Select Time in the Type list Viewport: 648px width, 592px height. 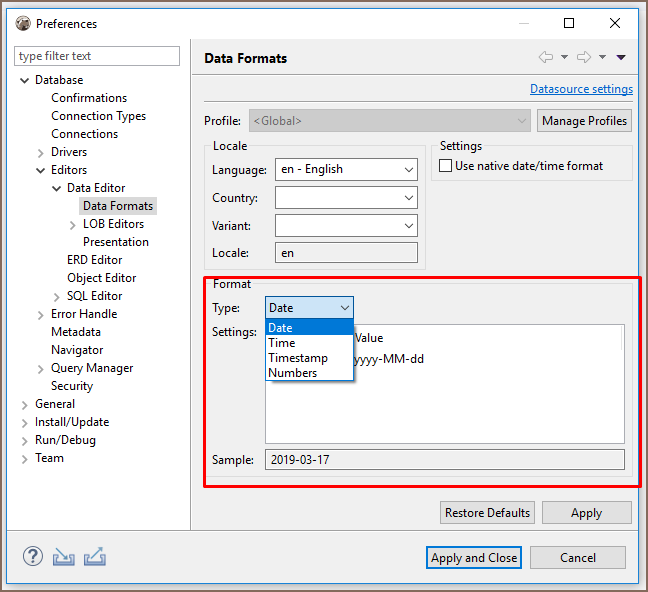coord(309,343)
